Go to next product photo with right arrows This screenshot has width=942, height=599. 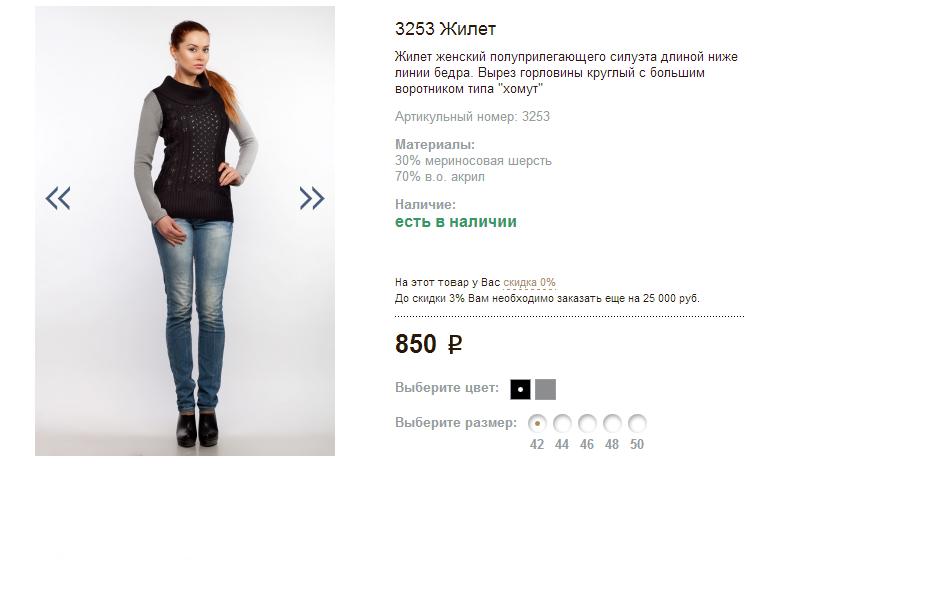tap(312, 198)
